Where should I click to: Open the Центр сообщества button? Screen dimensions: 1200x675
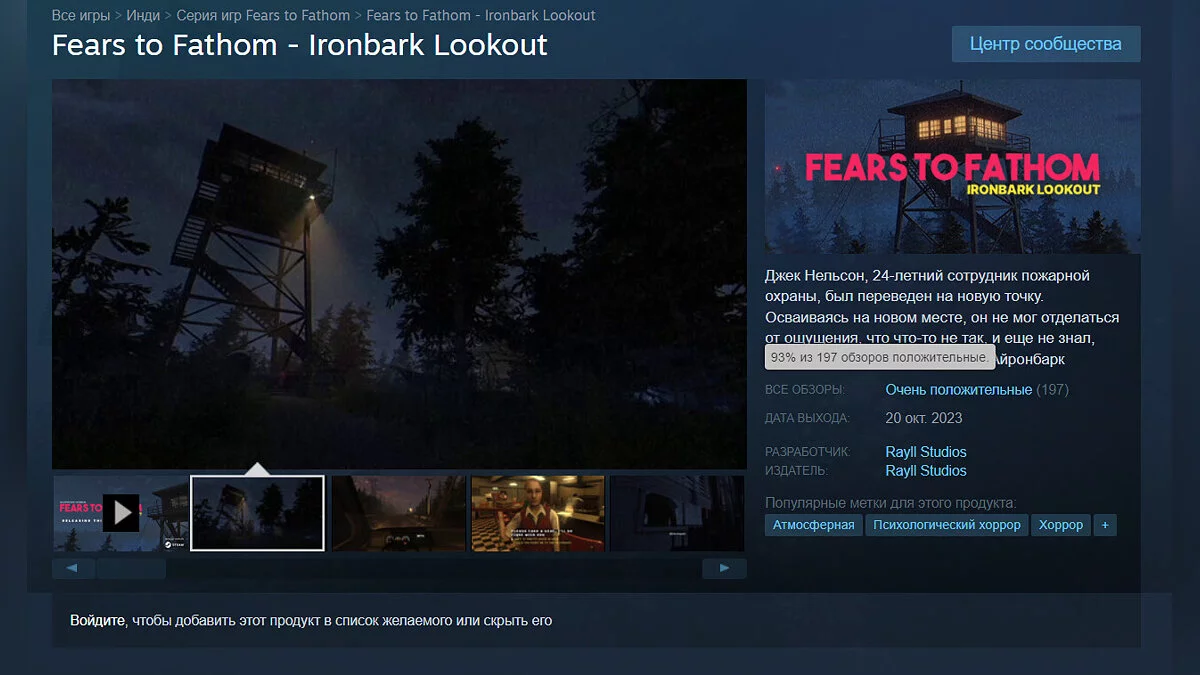pyautogui.click(x=1046, y=44)
